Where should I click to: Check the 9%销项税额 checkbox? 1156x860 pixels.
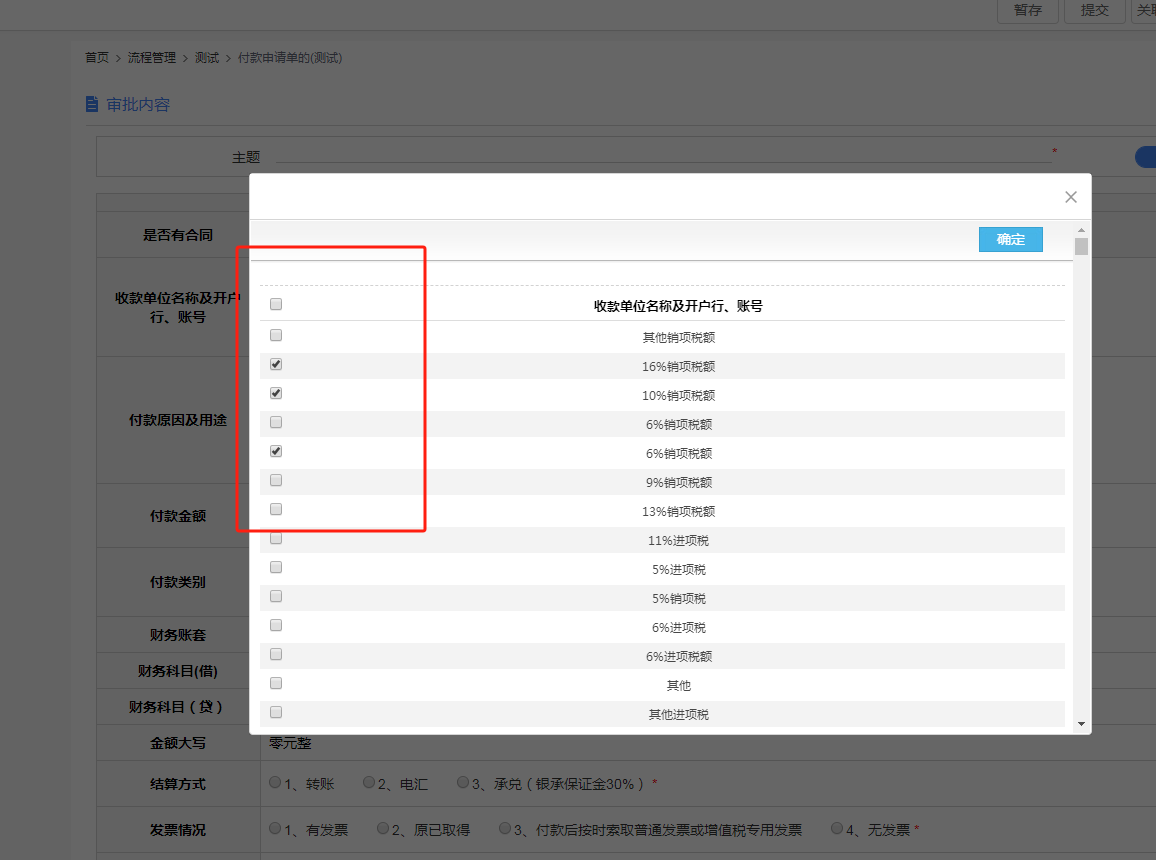click(x=276, y=480)
